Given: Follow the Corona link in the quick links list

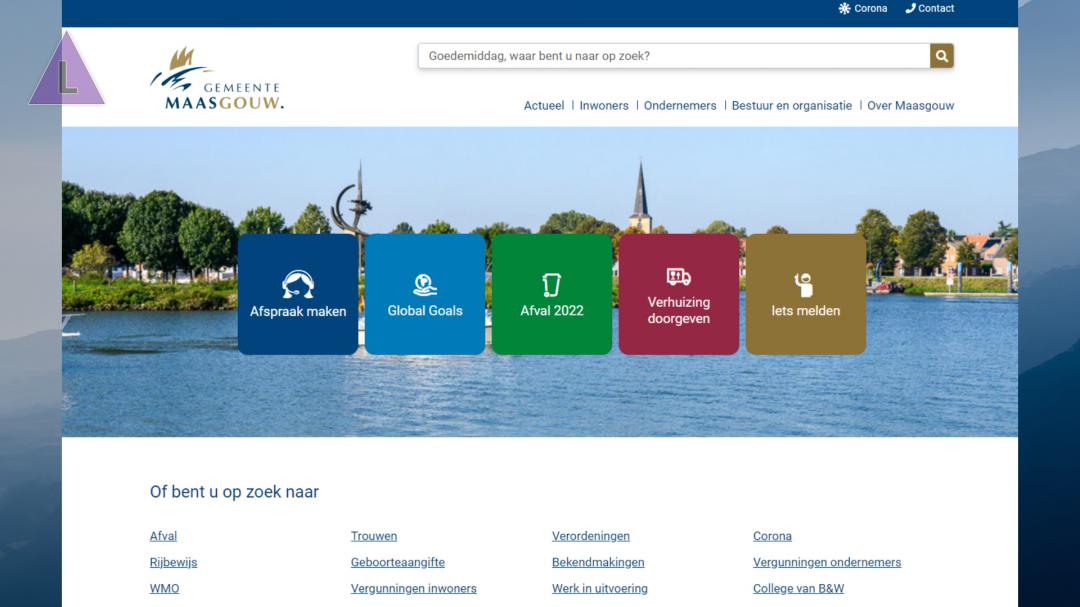Looking at the screenshot, I should pyautogui.click(x=772, y=536).
